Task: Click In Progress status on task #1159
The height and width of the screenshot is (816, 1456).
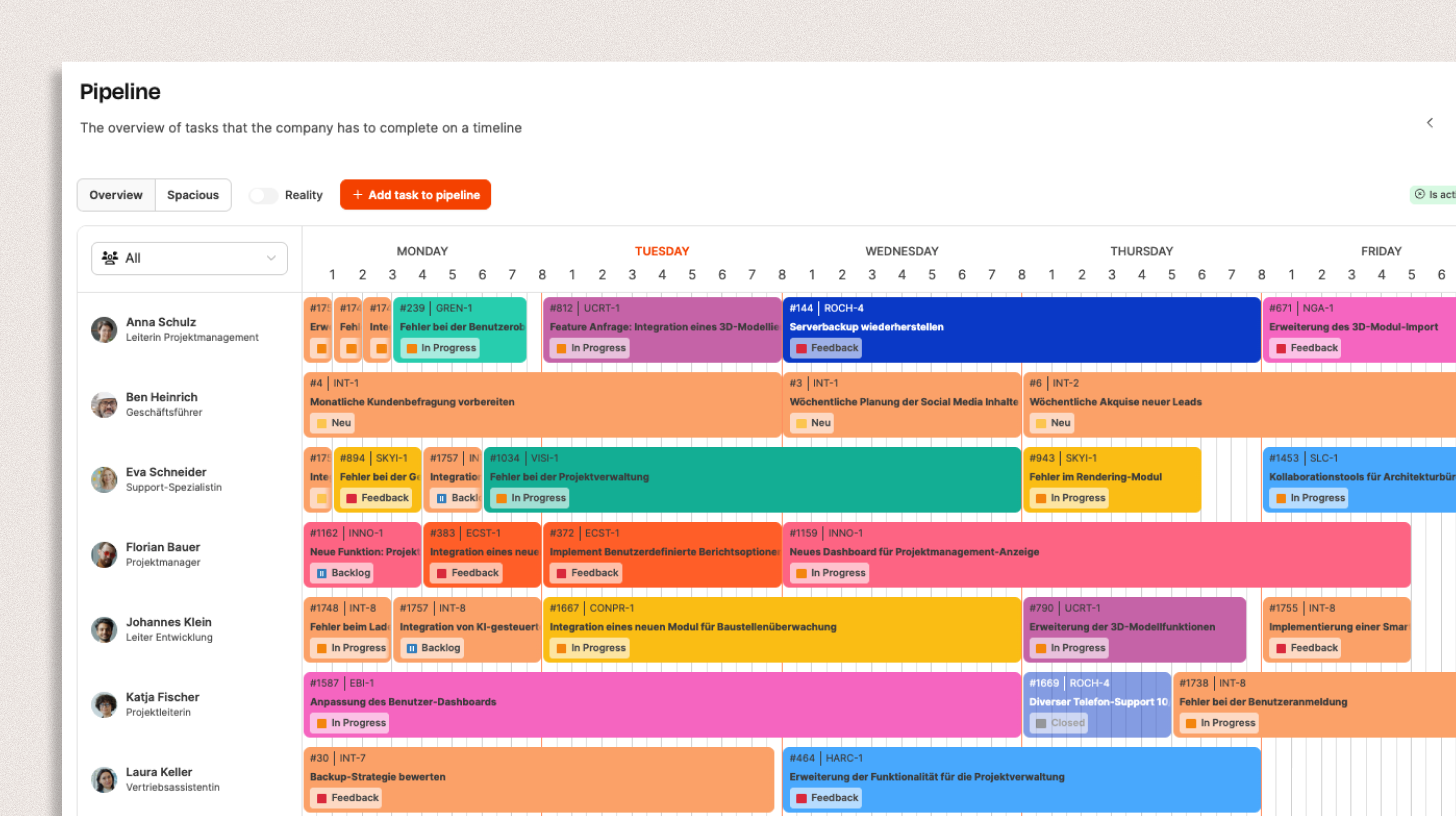Action: pos(830,573)
